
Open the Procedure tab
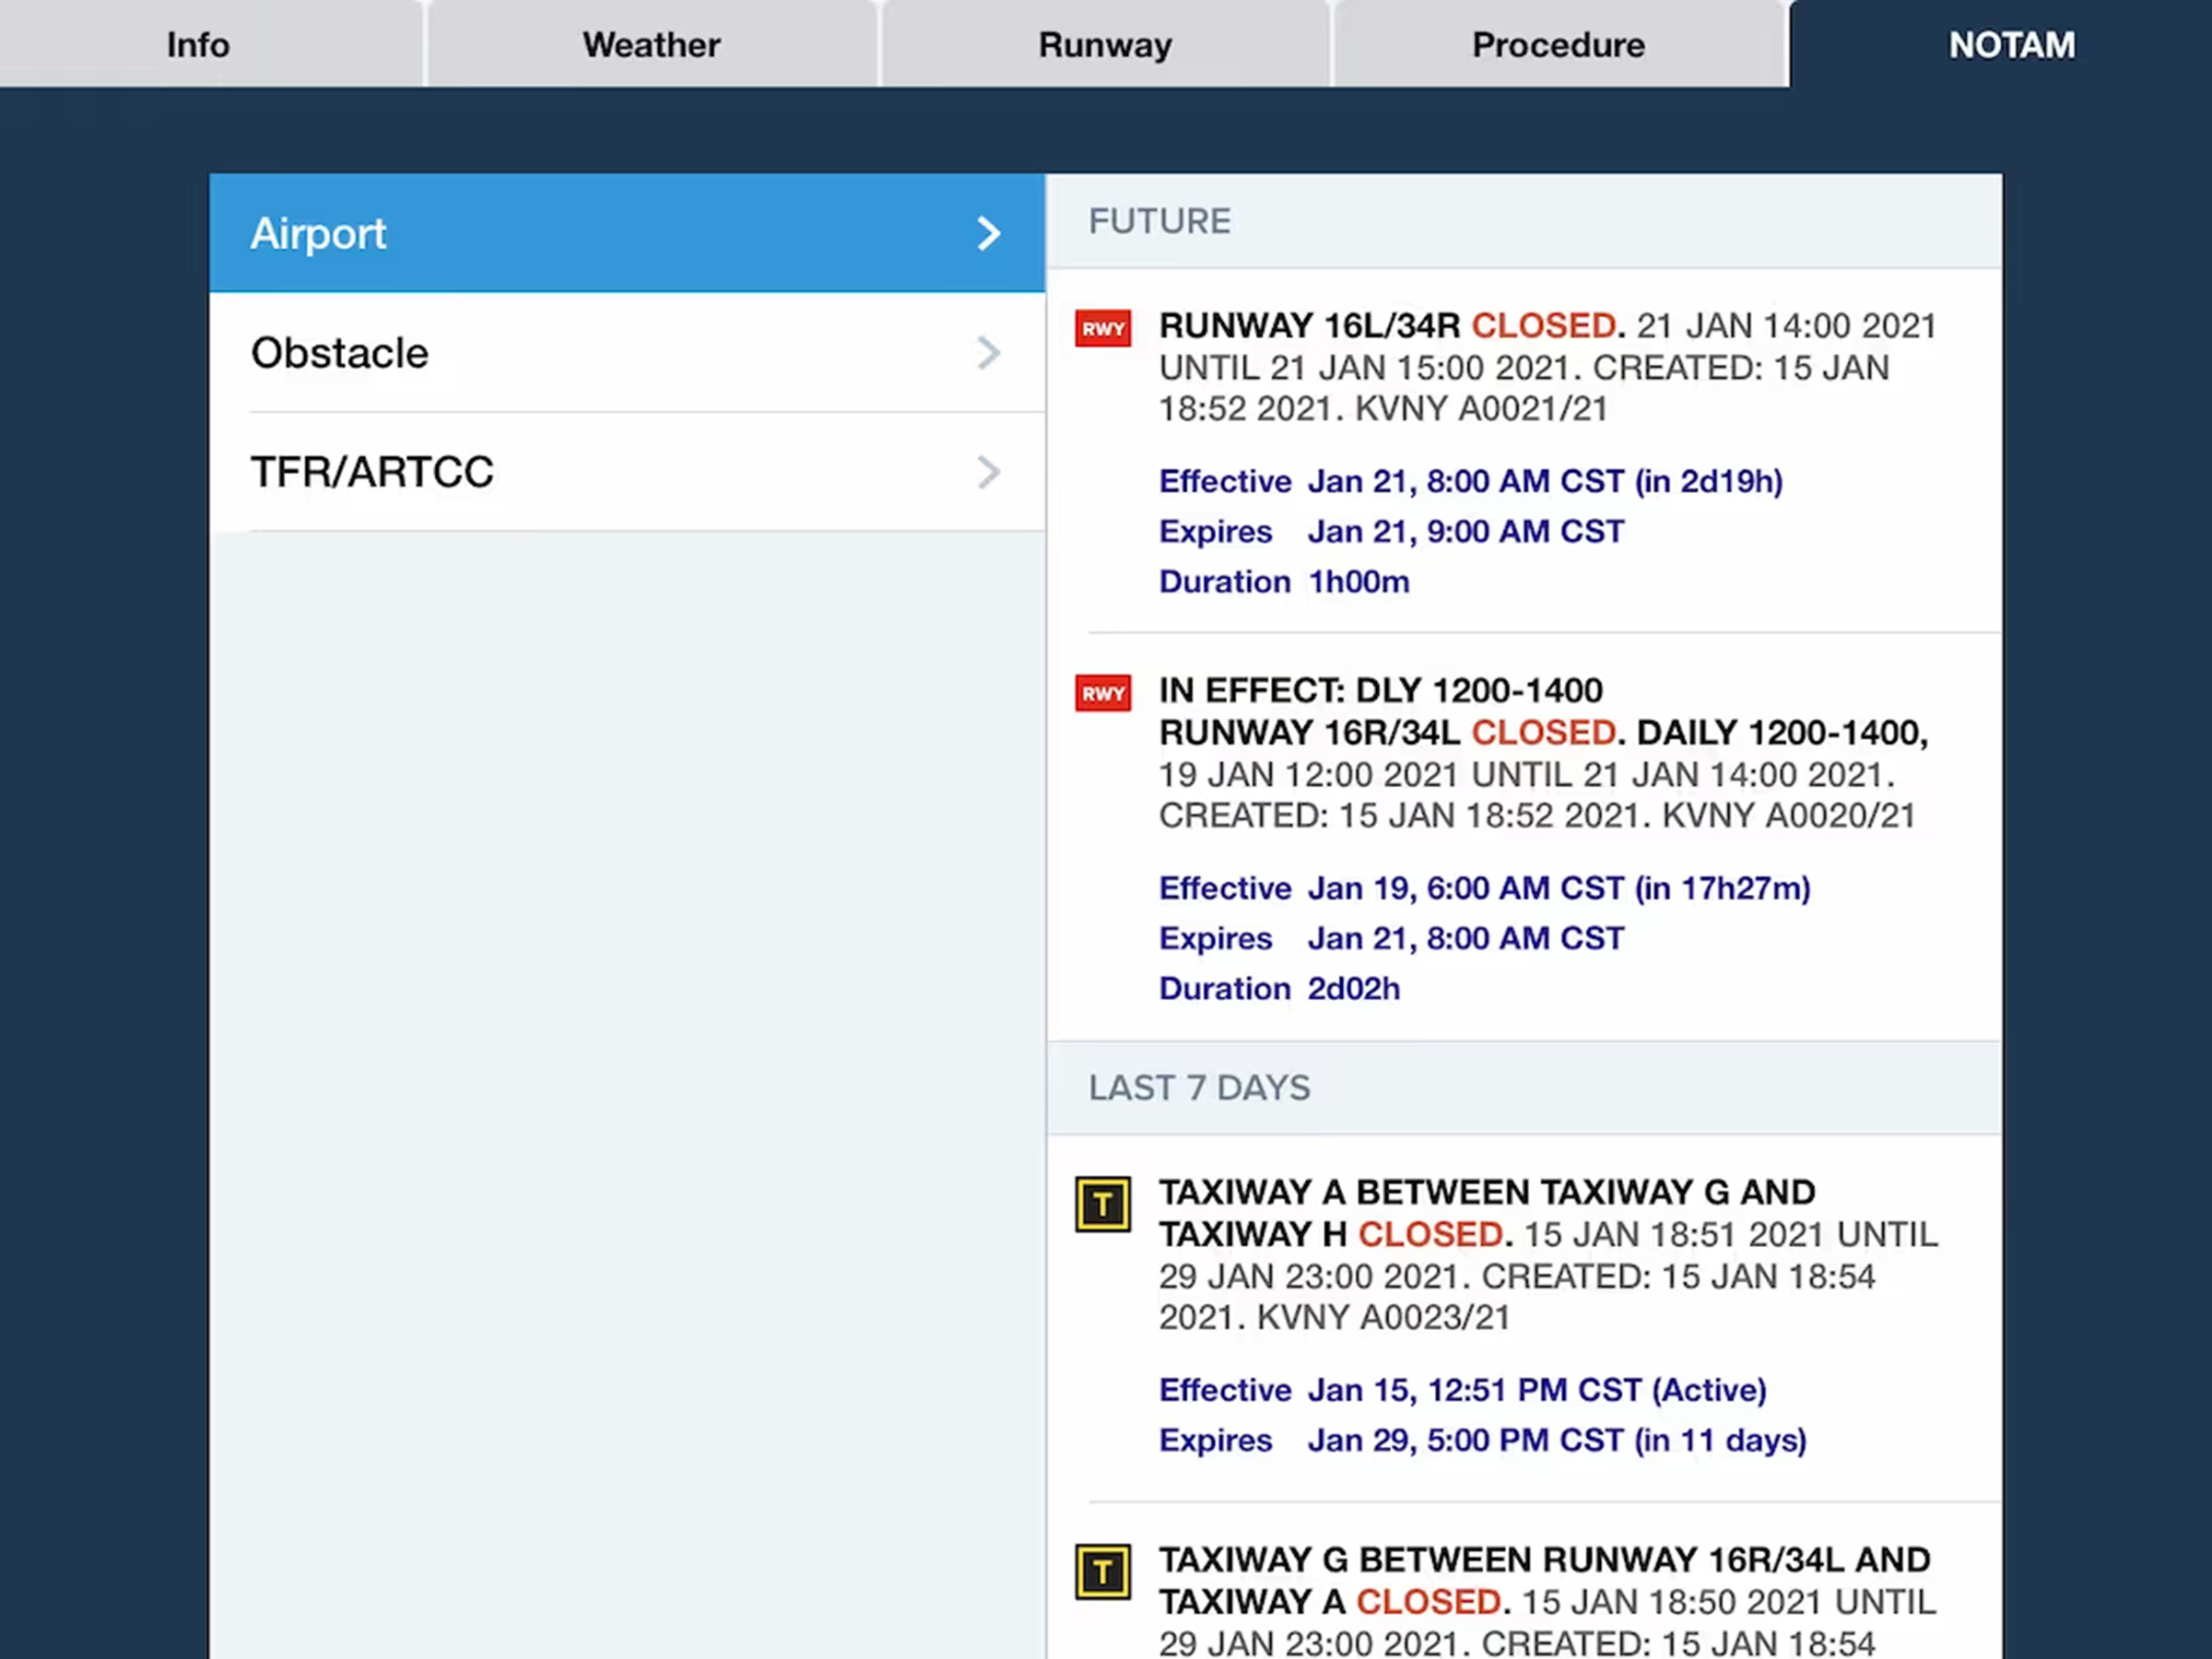tap(1557, 45)
